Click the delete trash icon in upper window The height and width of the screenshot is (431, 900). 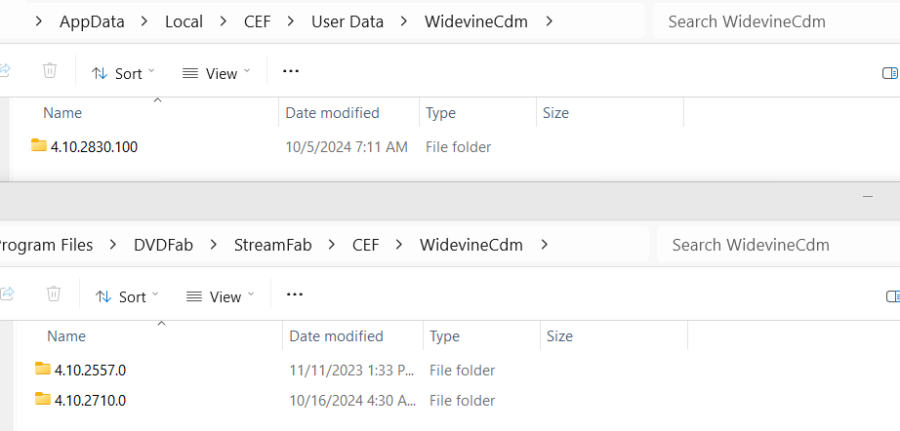[x=50, y=71]
